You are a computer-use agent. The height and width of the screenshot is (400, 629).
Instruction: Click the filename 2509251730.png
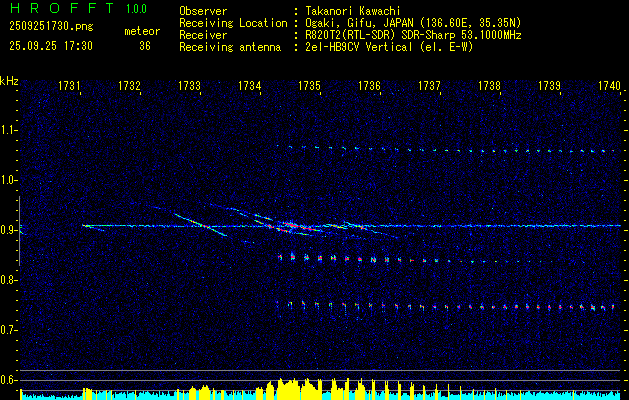click(51, 26)
